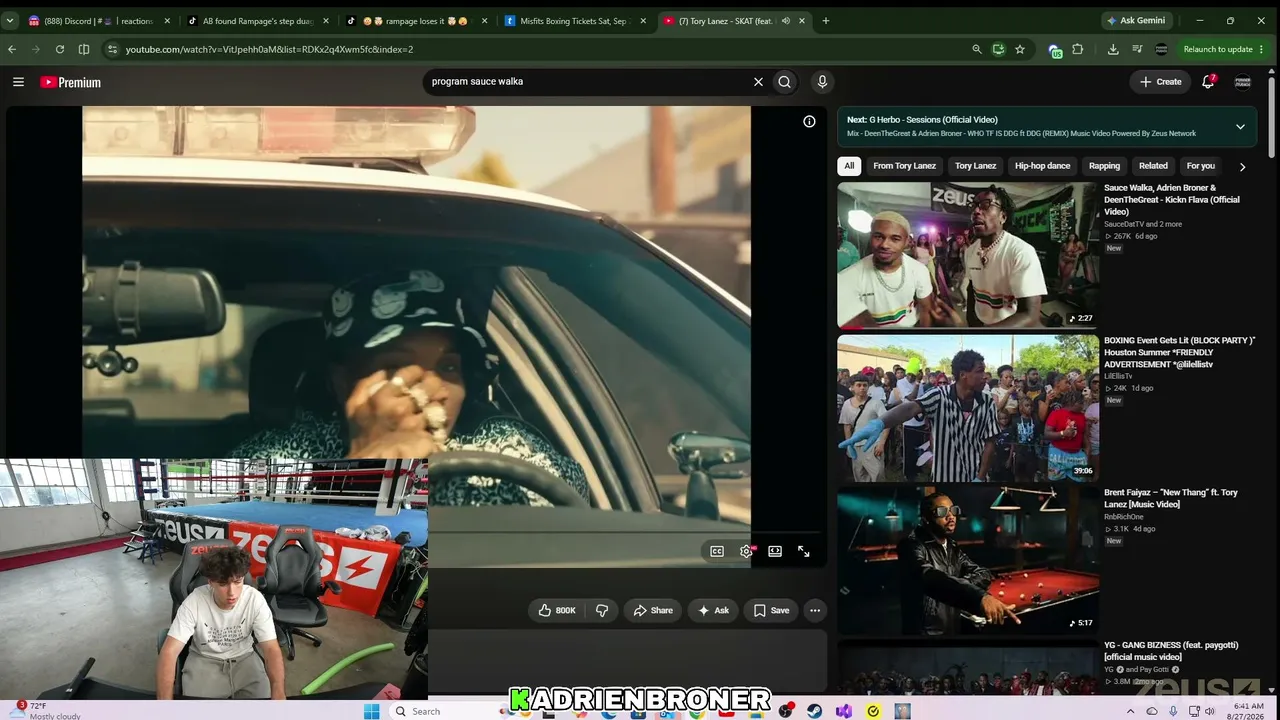Image resolution: width=1280 pixels, height=720 pixels.
Task: Select the Hip-hop dance filter chip
Action: click(1042, 166)
